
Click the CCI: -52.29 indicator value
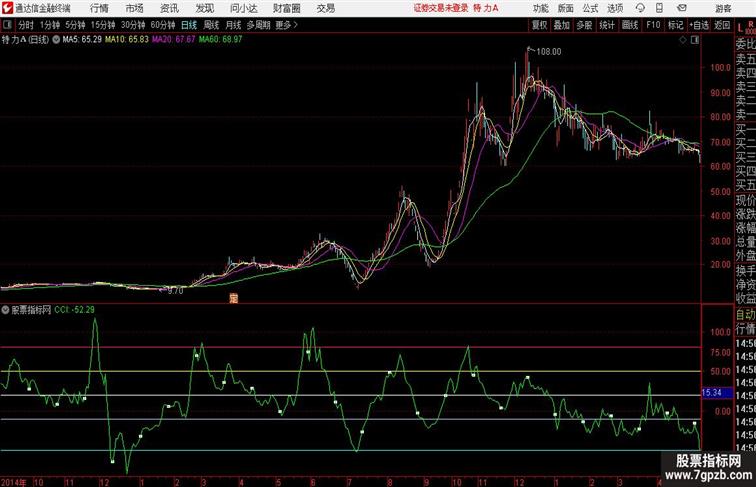pyautogui.click(x=74, y=310)
